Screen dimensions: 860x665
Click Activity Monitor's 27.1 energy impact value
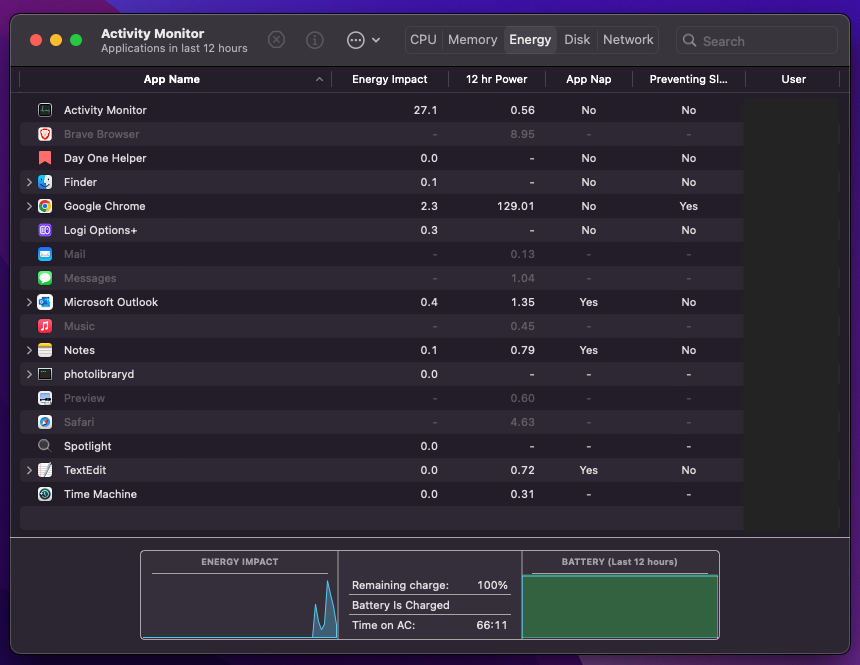[425, 110]
